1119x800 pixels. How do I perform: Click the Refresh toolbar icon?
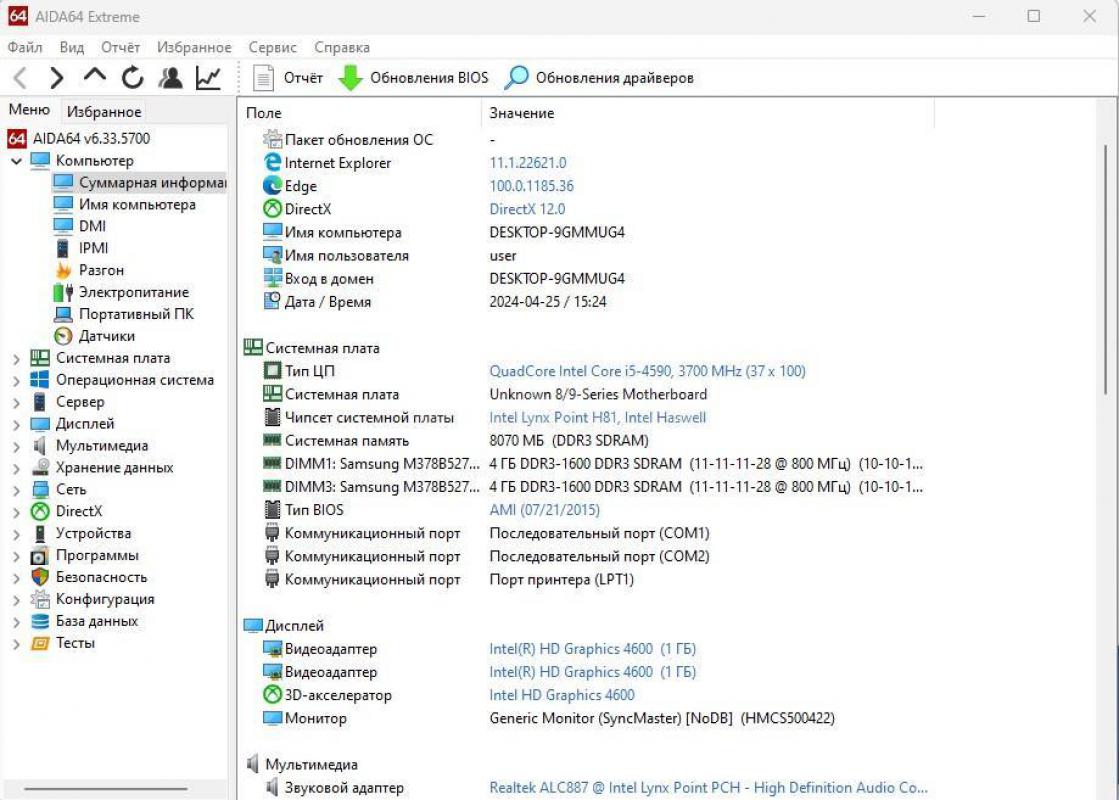(132, 78)
